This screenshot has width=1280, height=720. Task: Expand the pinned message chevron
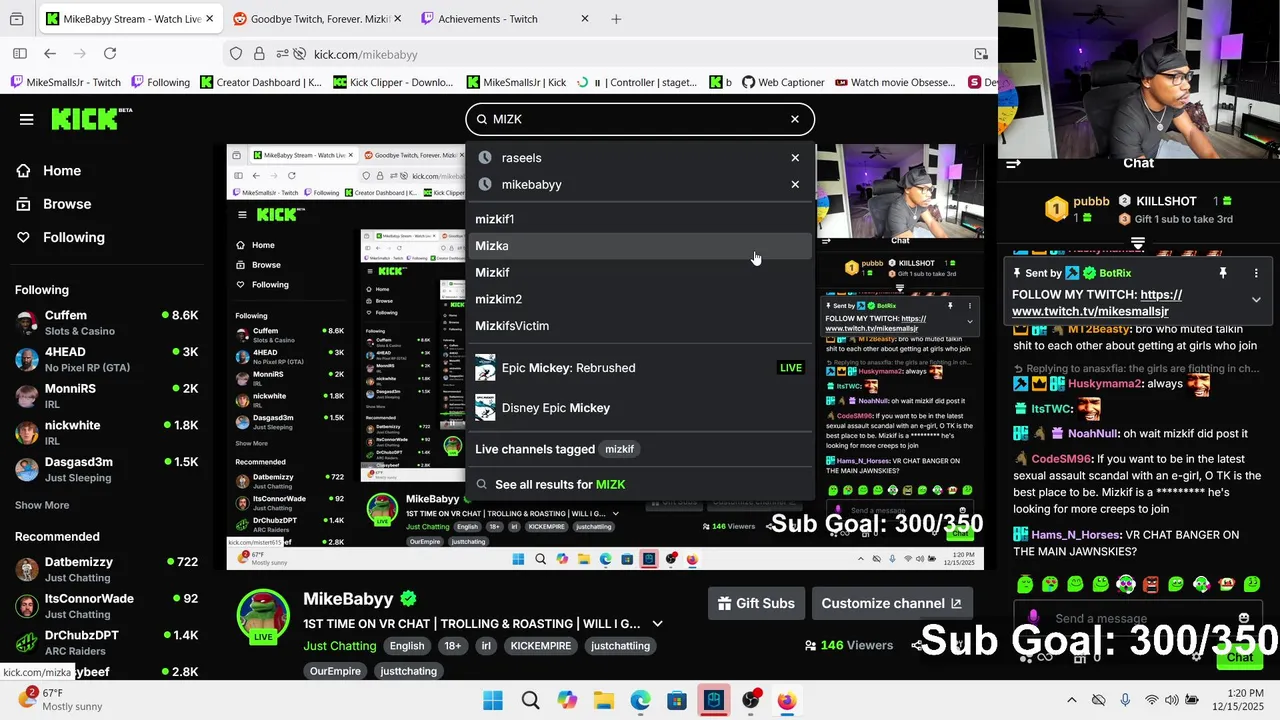[1256, 299]
